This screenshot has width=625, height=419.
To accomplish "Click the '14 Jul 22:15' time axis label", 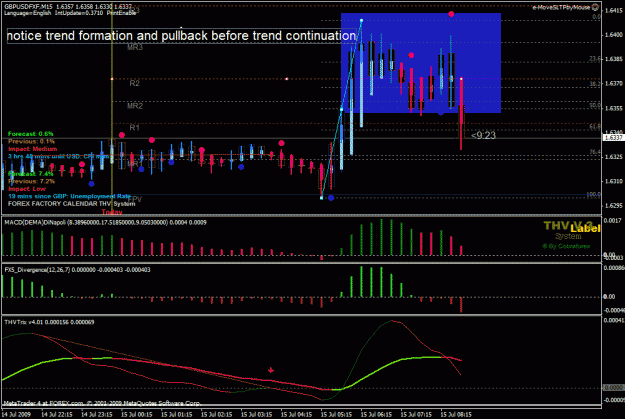I will click(57, 415).
